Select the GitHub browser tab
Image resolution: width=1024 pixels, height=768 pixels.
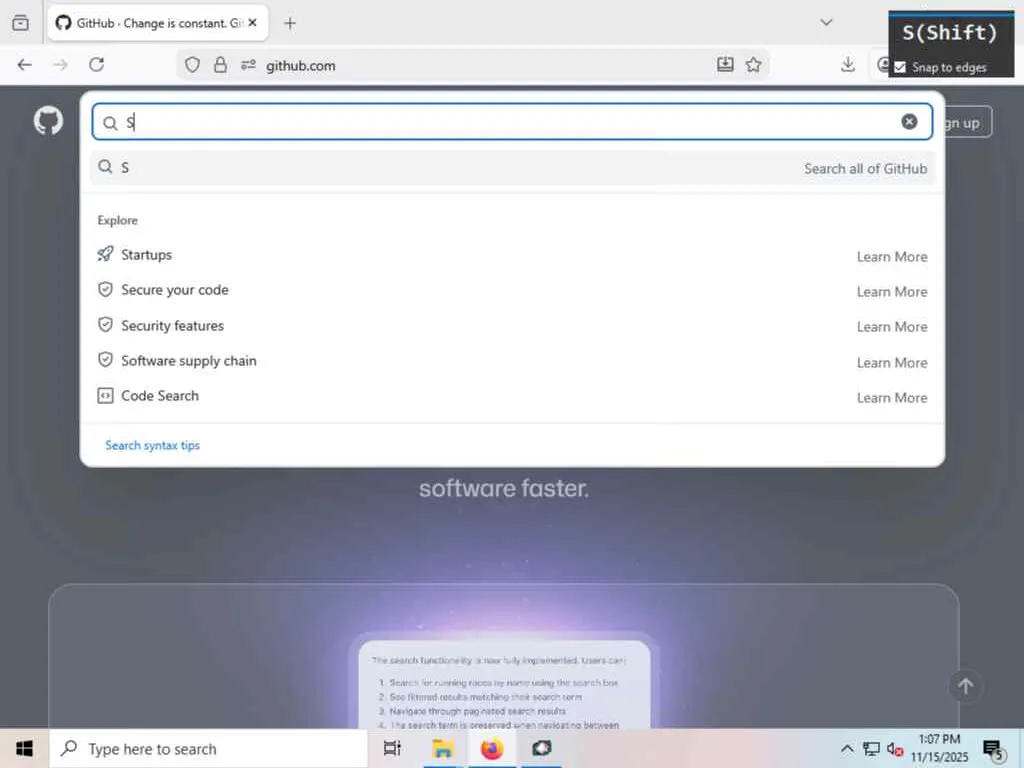click(157, 23)
